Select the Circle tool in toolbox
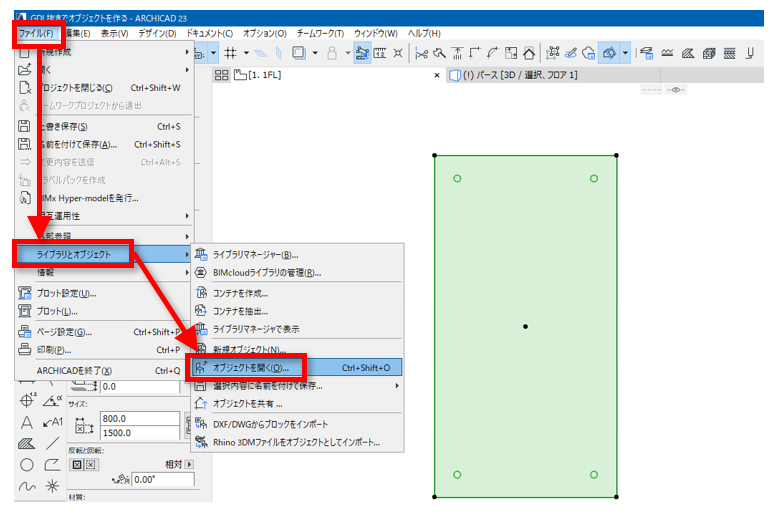This screenshot has height=523, width=772. [27, 465]
